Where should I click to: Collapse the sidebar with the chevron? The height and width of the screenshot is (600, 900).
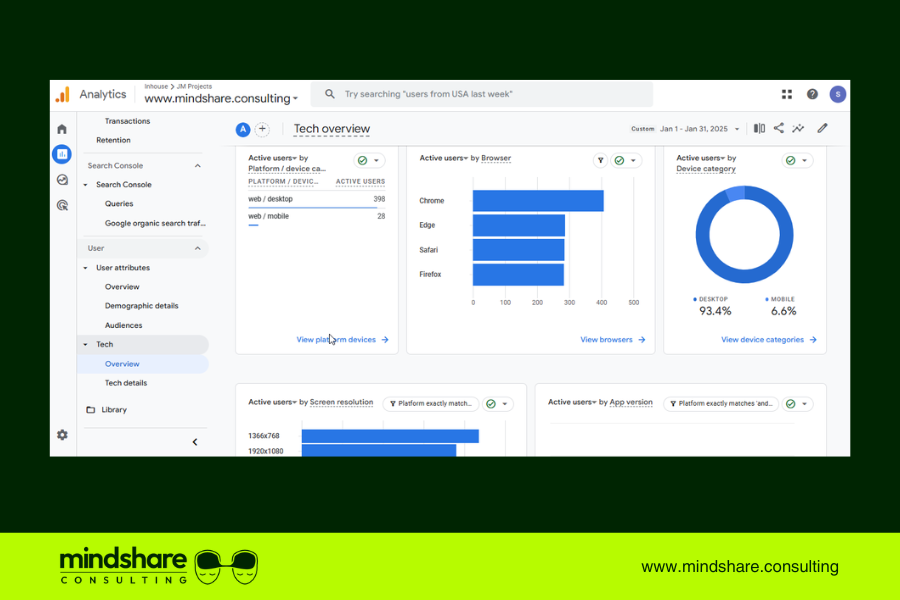[195, 442]
